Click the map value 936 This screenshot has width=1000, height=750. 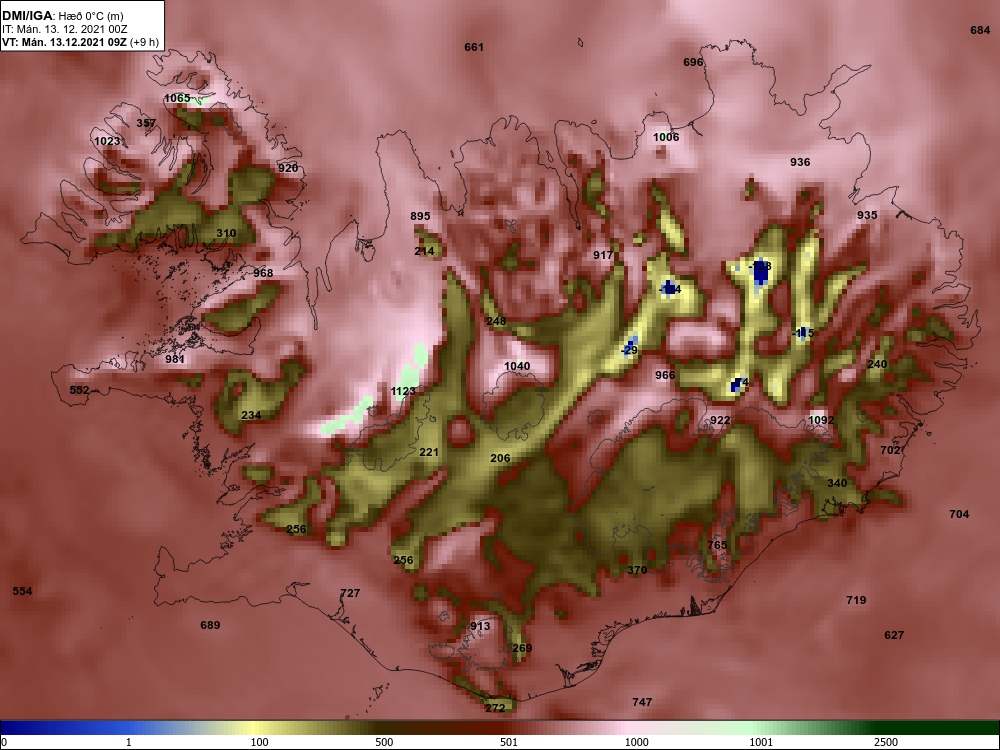800,162
